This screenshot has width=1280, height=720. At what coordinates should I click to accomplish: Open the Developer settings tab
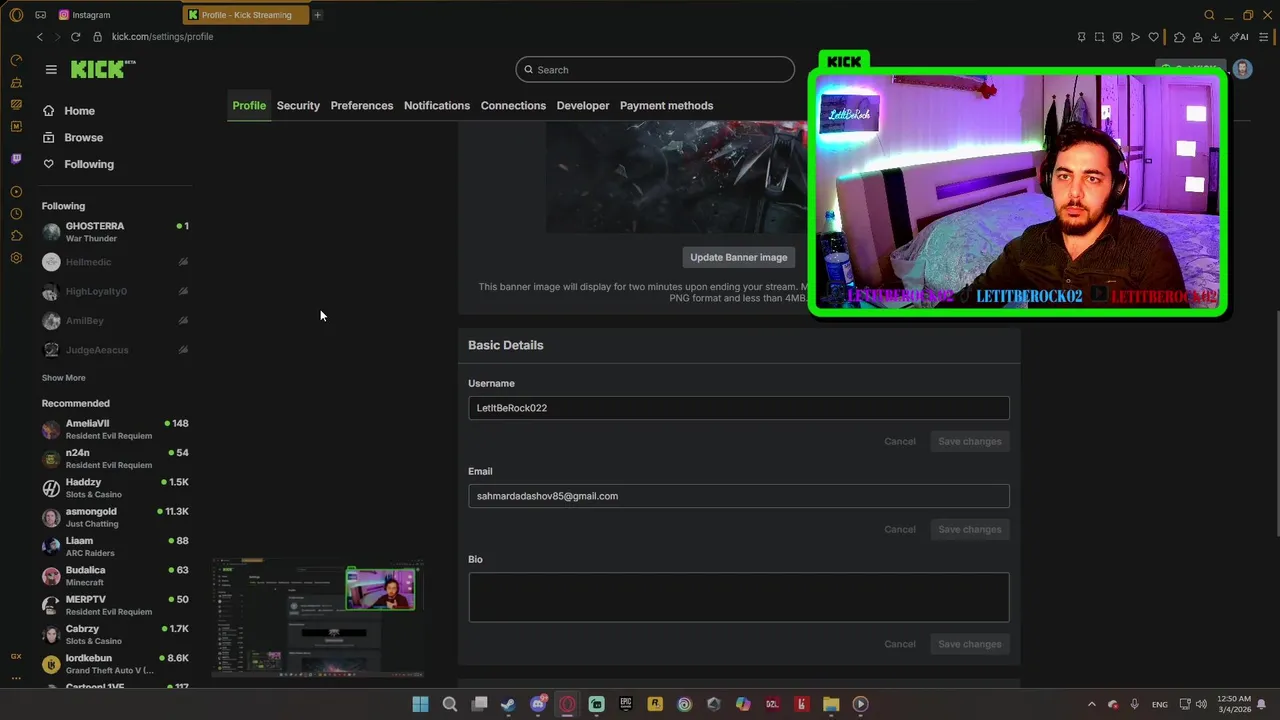point(583,106)
